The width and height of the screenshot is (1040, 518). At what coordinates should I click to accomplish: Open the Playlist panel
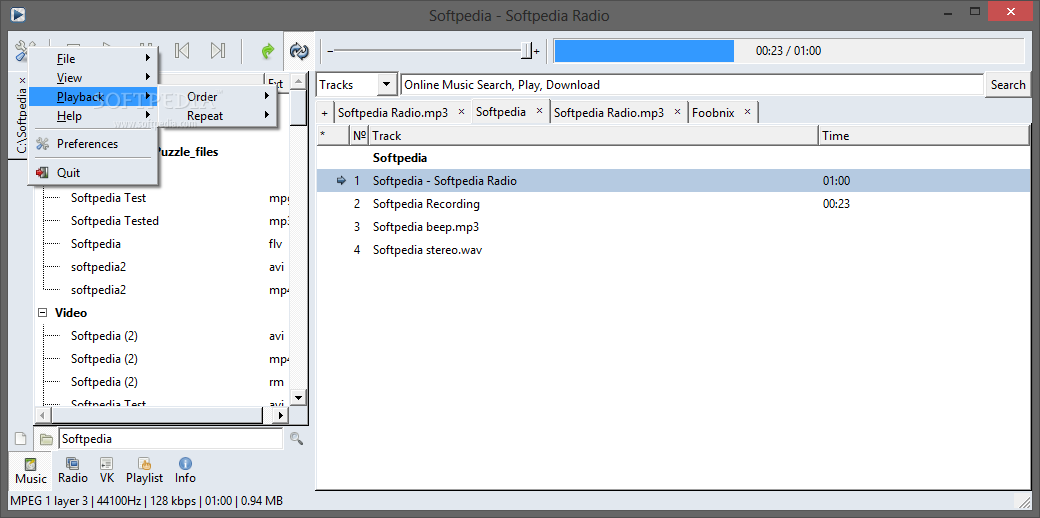pos(145,471)
